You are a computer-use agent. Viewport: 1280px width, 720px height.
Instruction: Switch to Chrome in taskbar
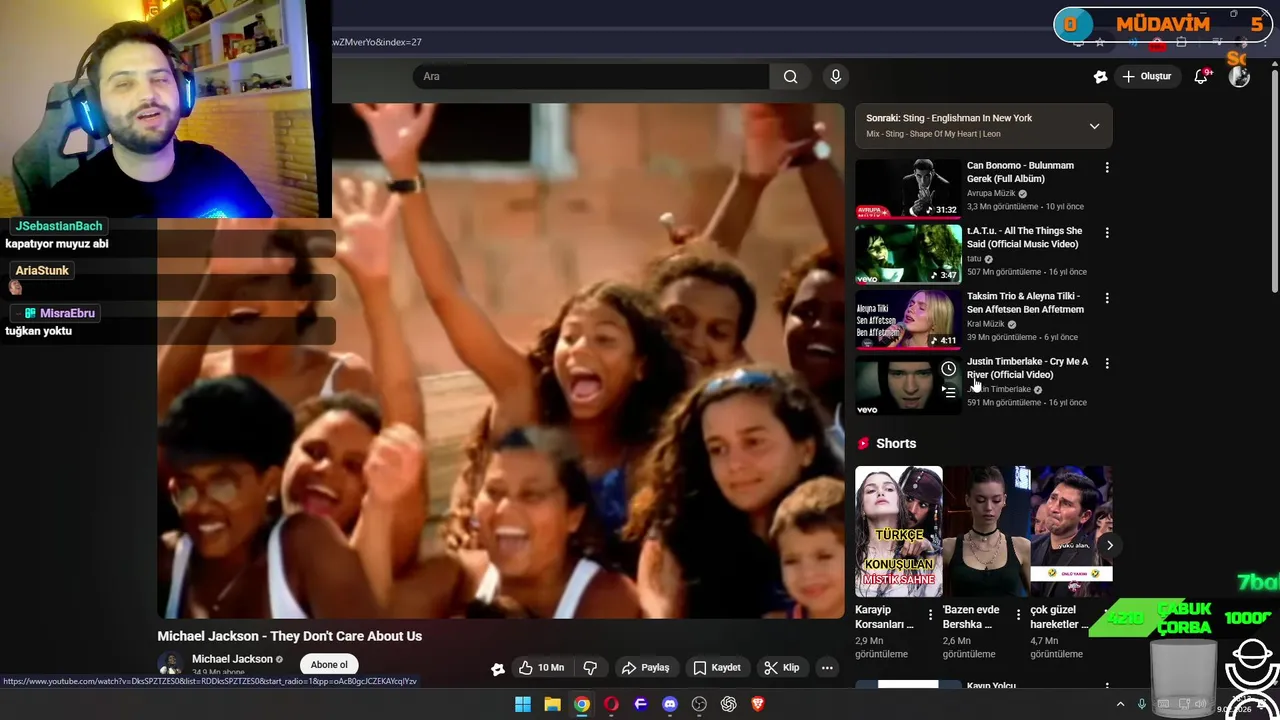click(x=582, y=704)
